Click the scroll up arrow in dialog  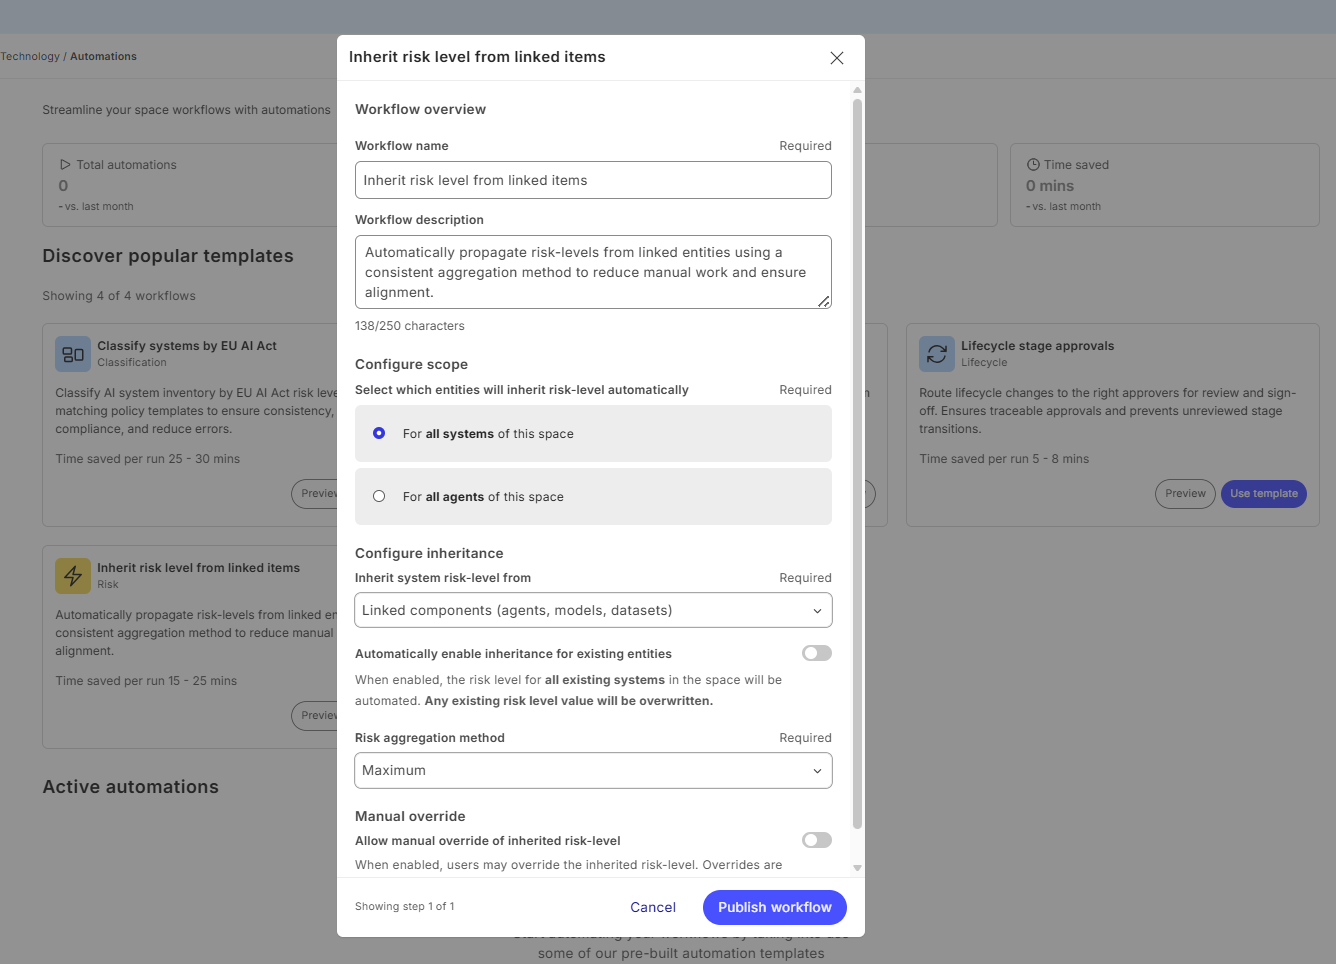[857, 90]
